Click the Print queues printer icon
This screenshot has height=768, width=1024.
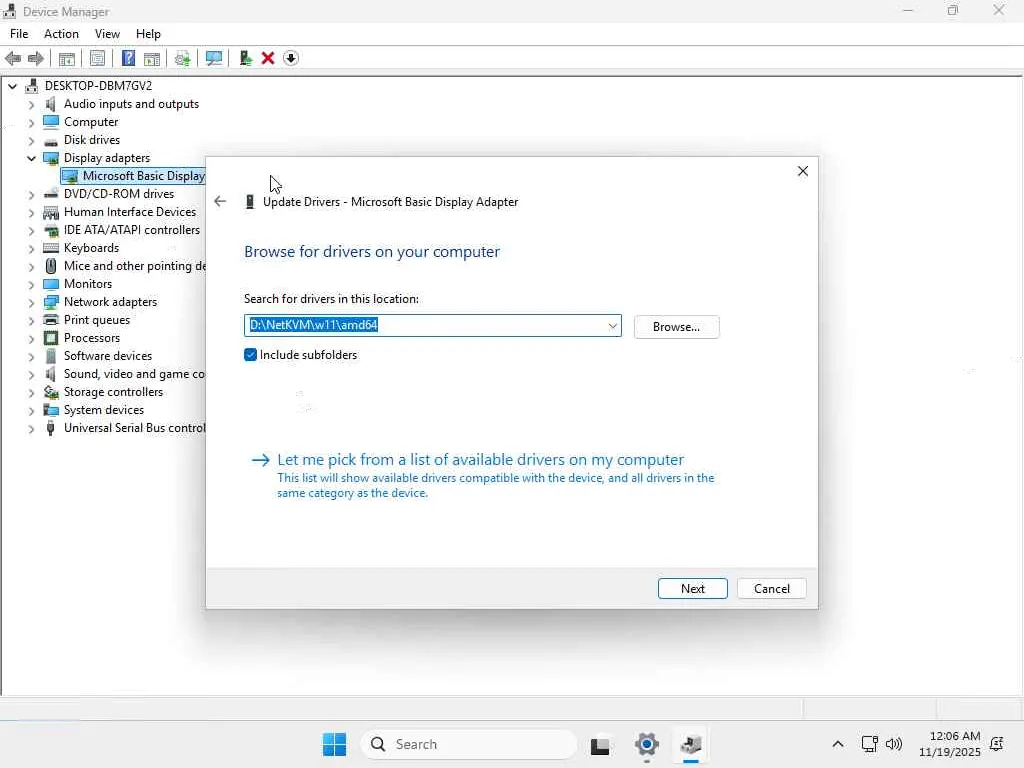(x=50, y=319)
